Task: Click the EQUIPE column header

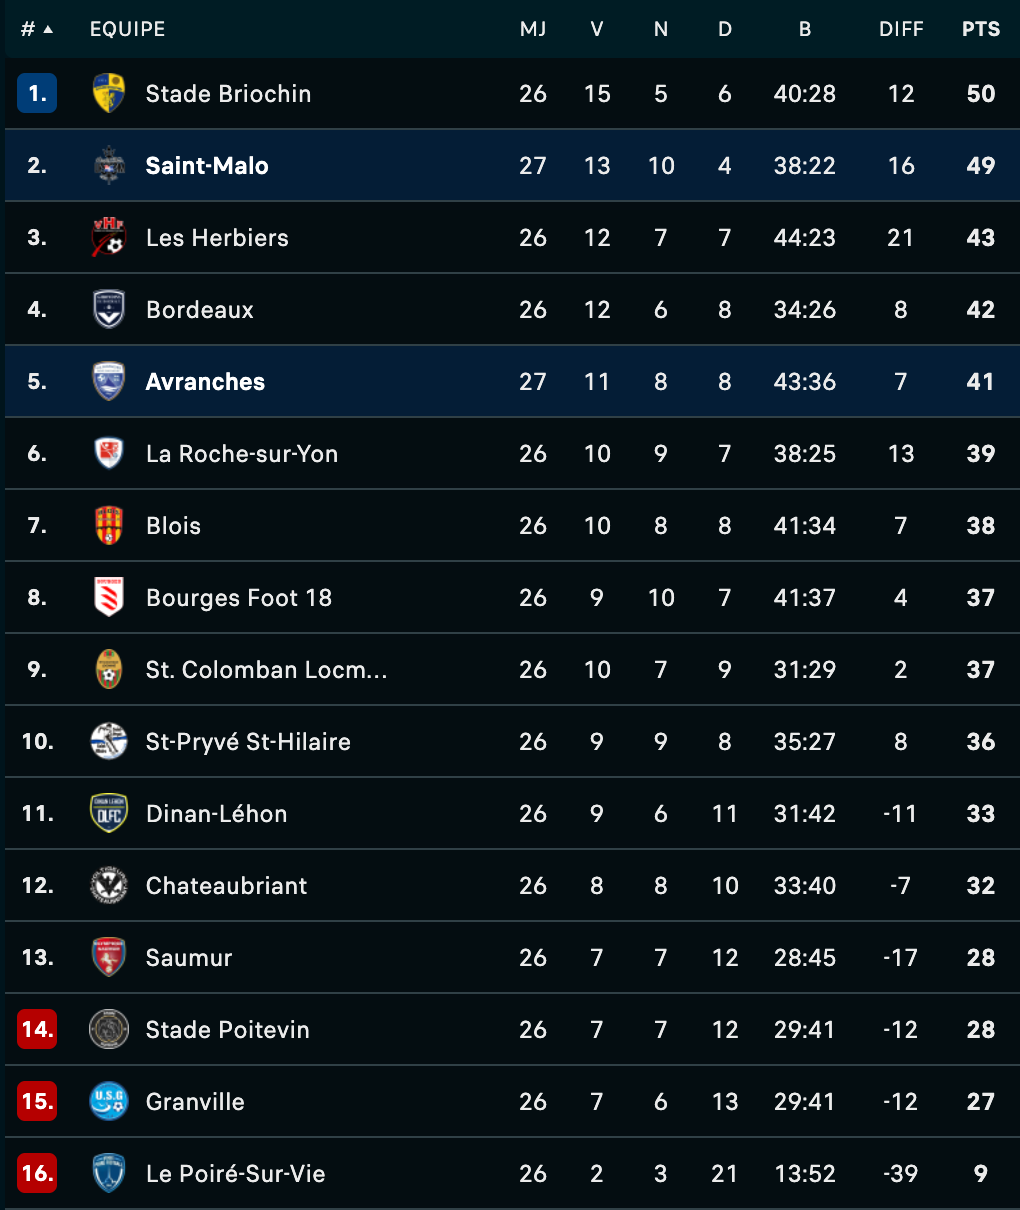Action: coord(128,29)
